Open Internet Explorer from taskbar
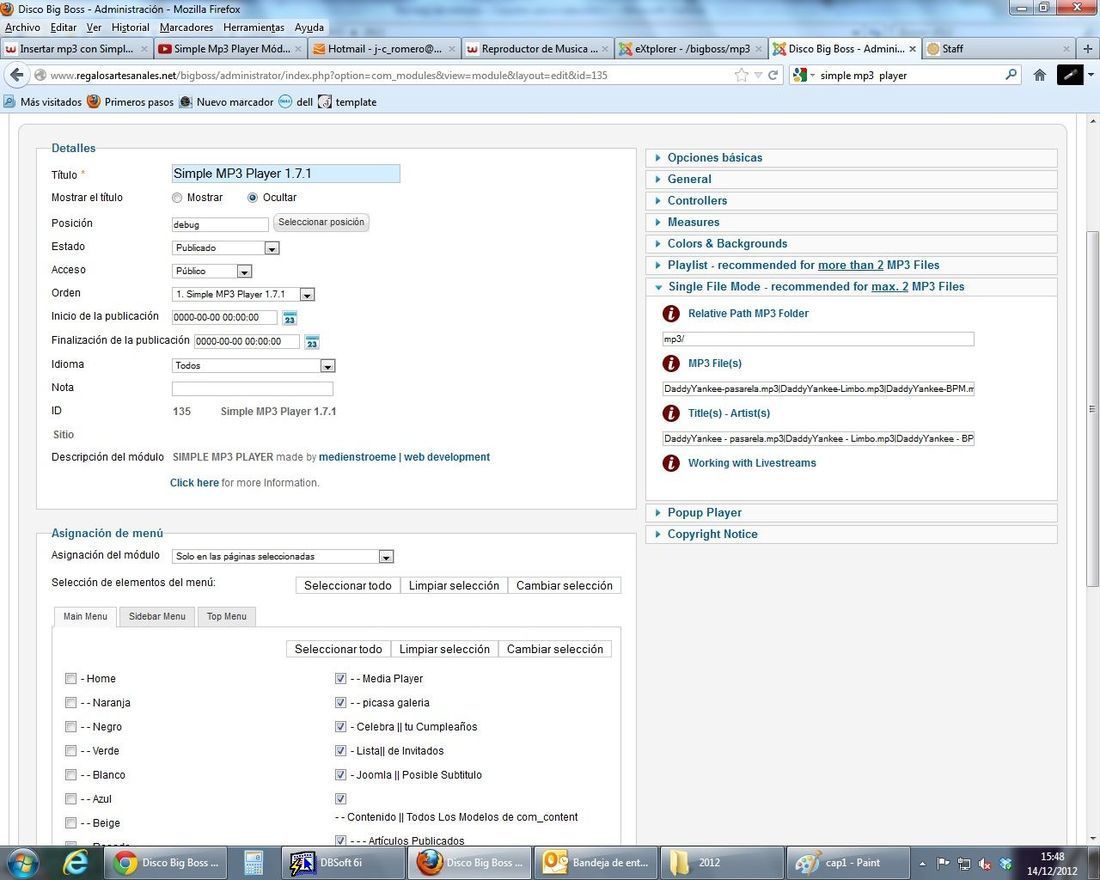Viewport: 1100px width, 880px height. coord(74,863)
